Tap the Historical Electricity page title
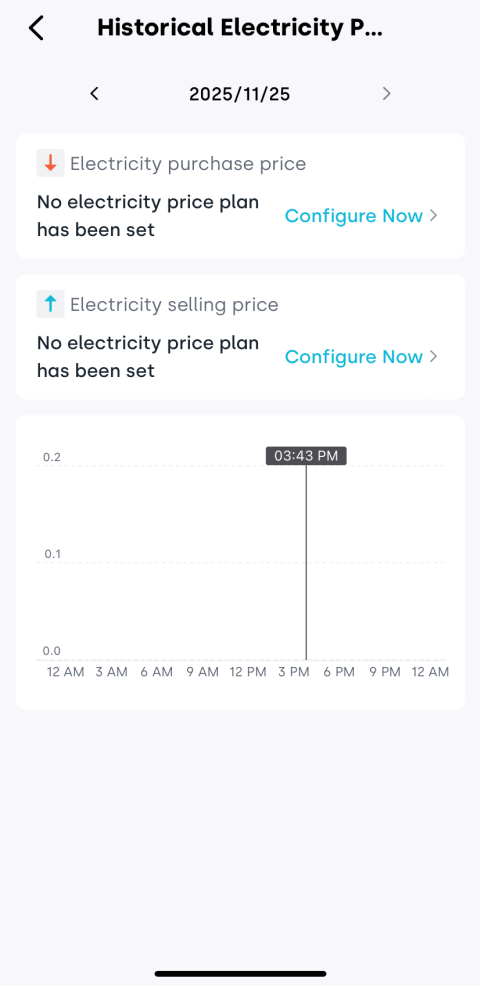480x986 pixels. [x=240, y=28]
